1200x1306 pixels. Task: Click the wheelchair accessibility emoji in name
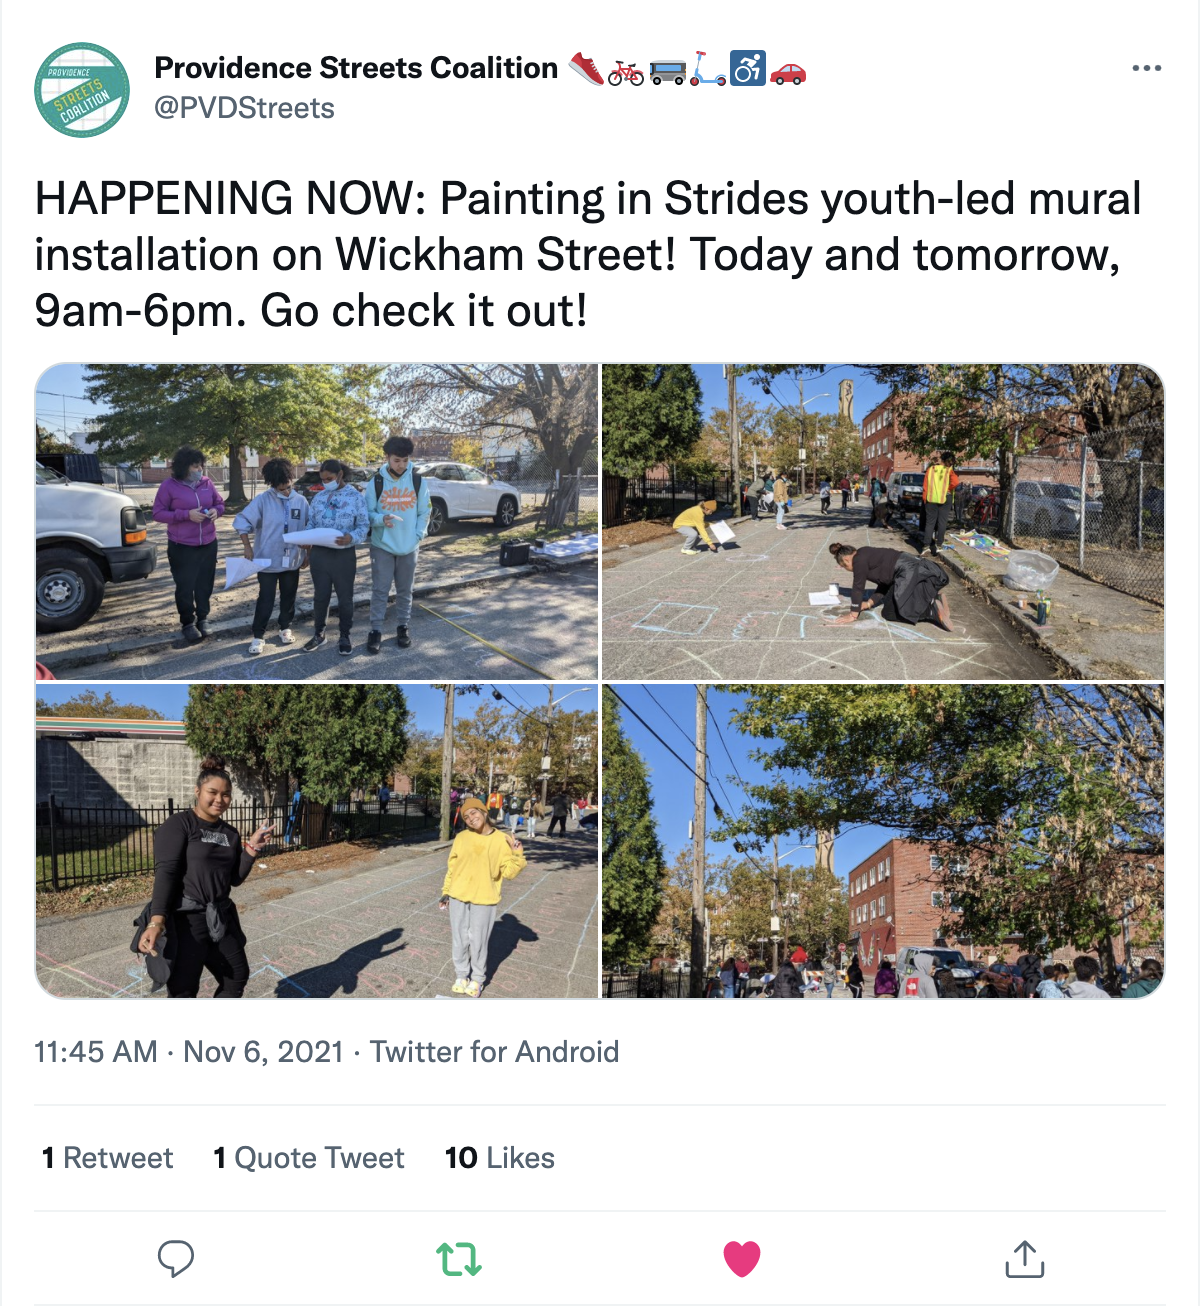[747, 68]
